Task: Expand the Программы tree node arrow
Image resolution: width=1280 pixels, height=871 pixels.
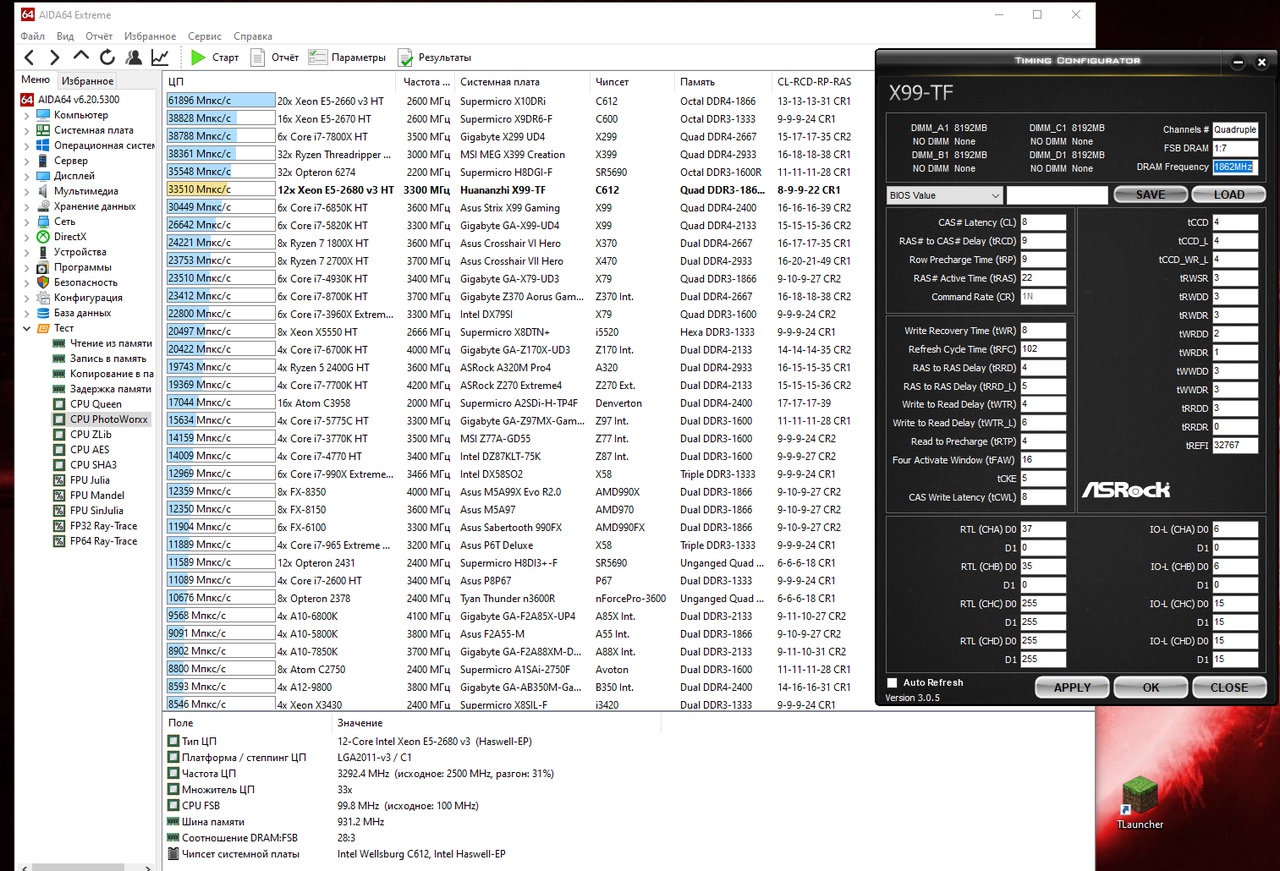Action: point(26,267)
